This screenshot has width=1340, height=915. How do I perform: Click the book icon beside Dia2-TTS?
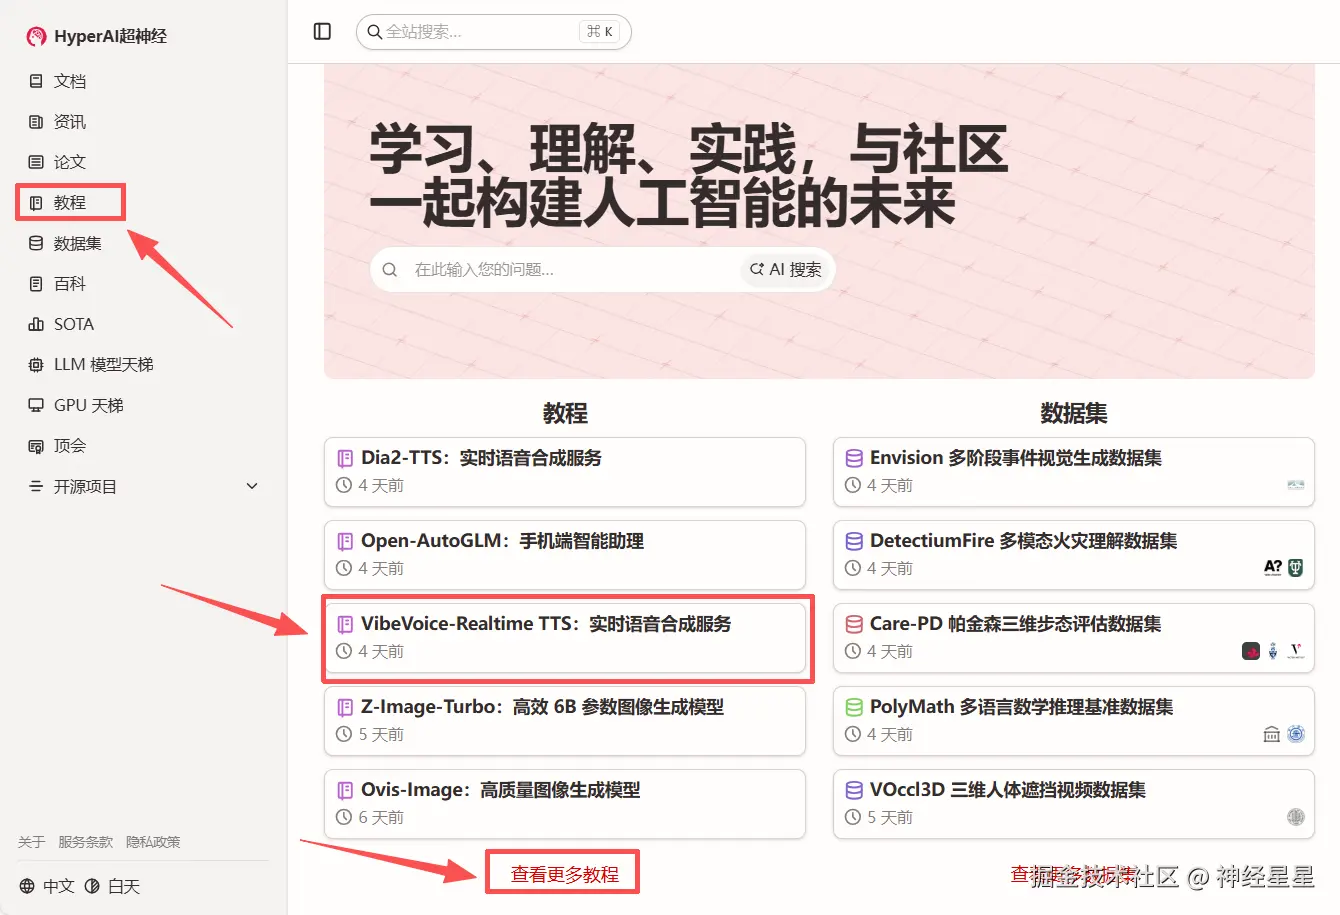pyautogui.click(x=345, y=458)
